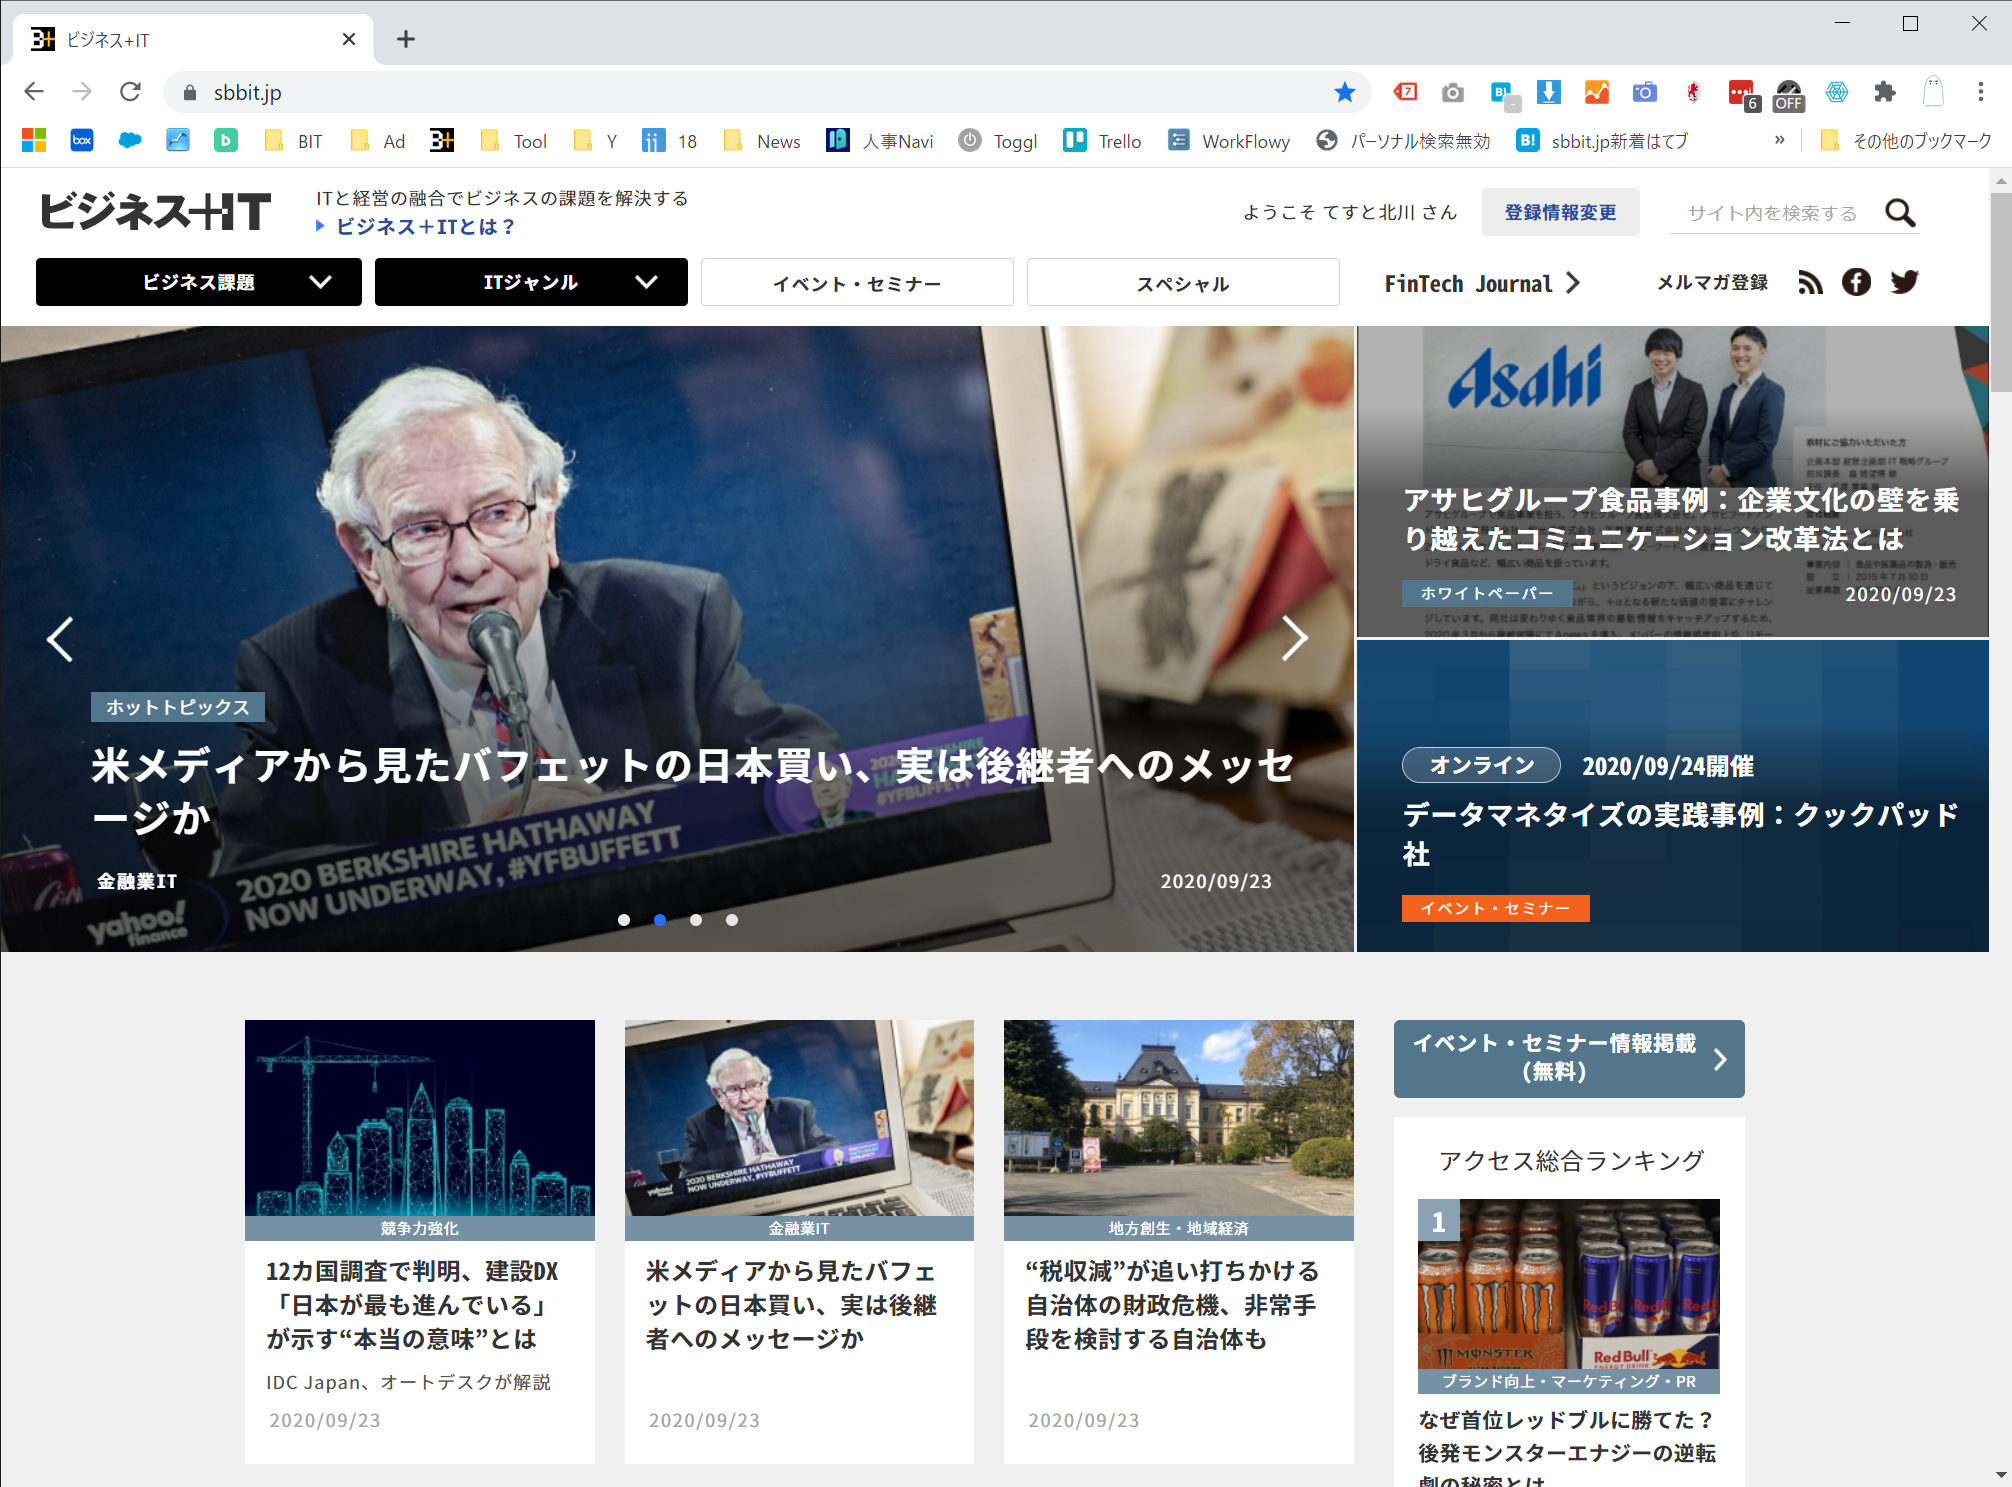Open the FinTech Journal link
This screenshot has height=1487, width=2012.
[x=1481, y=283]
